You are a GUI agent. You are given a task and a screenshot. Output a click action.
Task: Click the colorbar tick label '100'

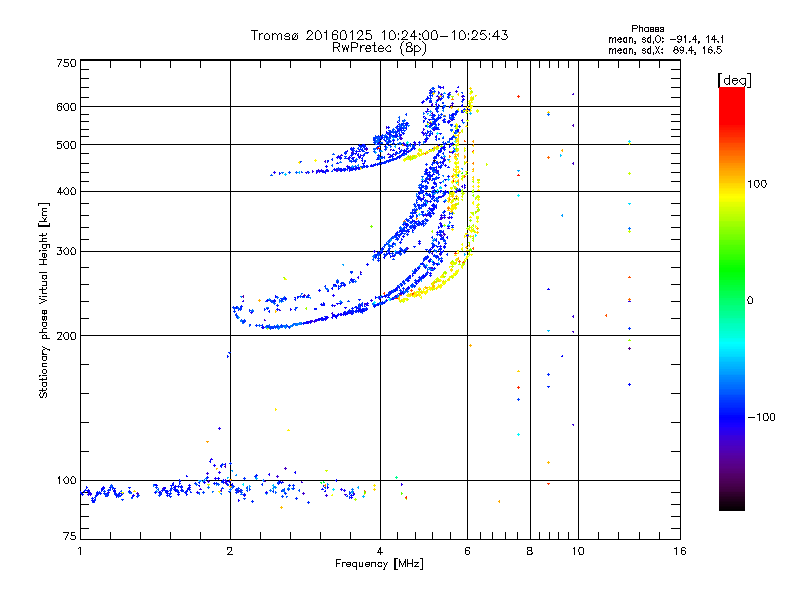coord(757,184)
